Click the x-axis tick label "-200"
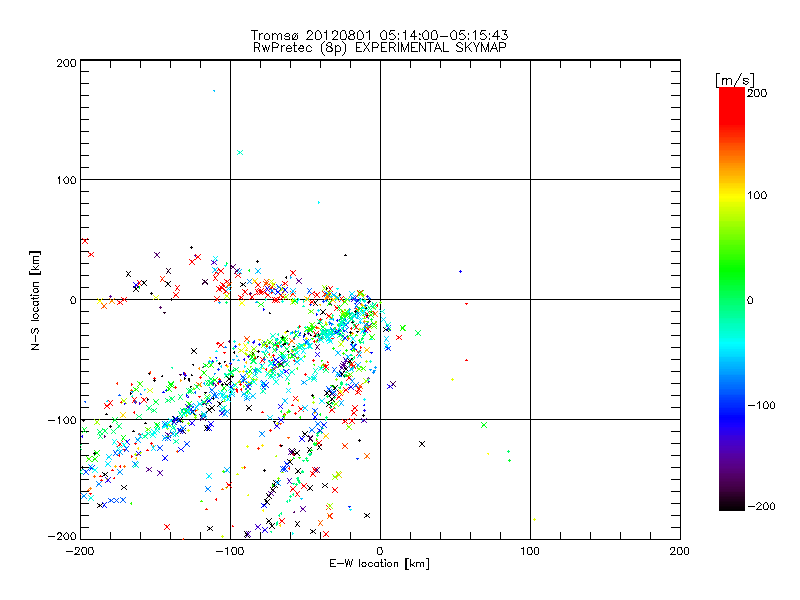This screenshot has height=600, width=800. pos(80,551)
